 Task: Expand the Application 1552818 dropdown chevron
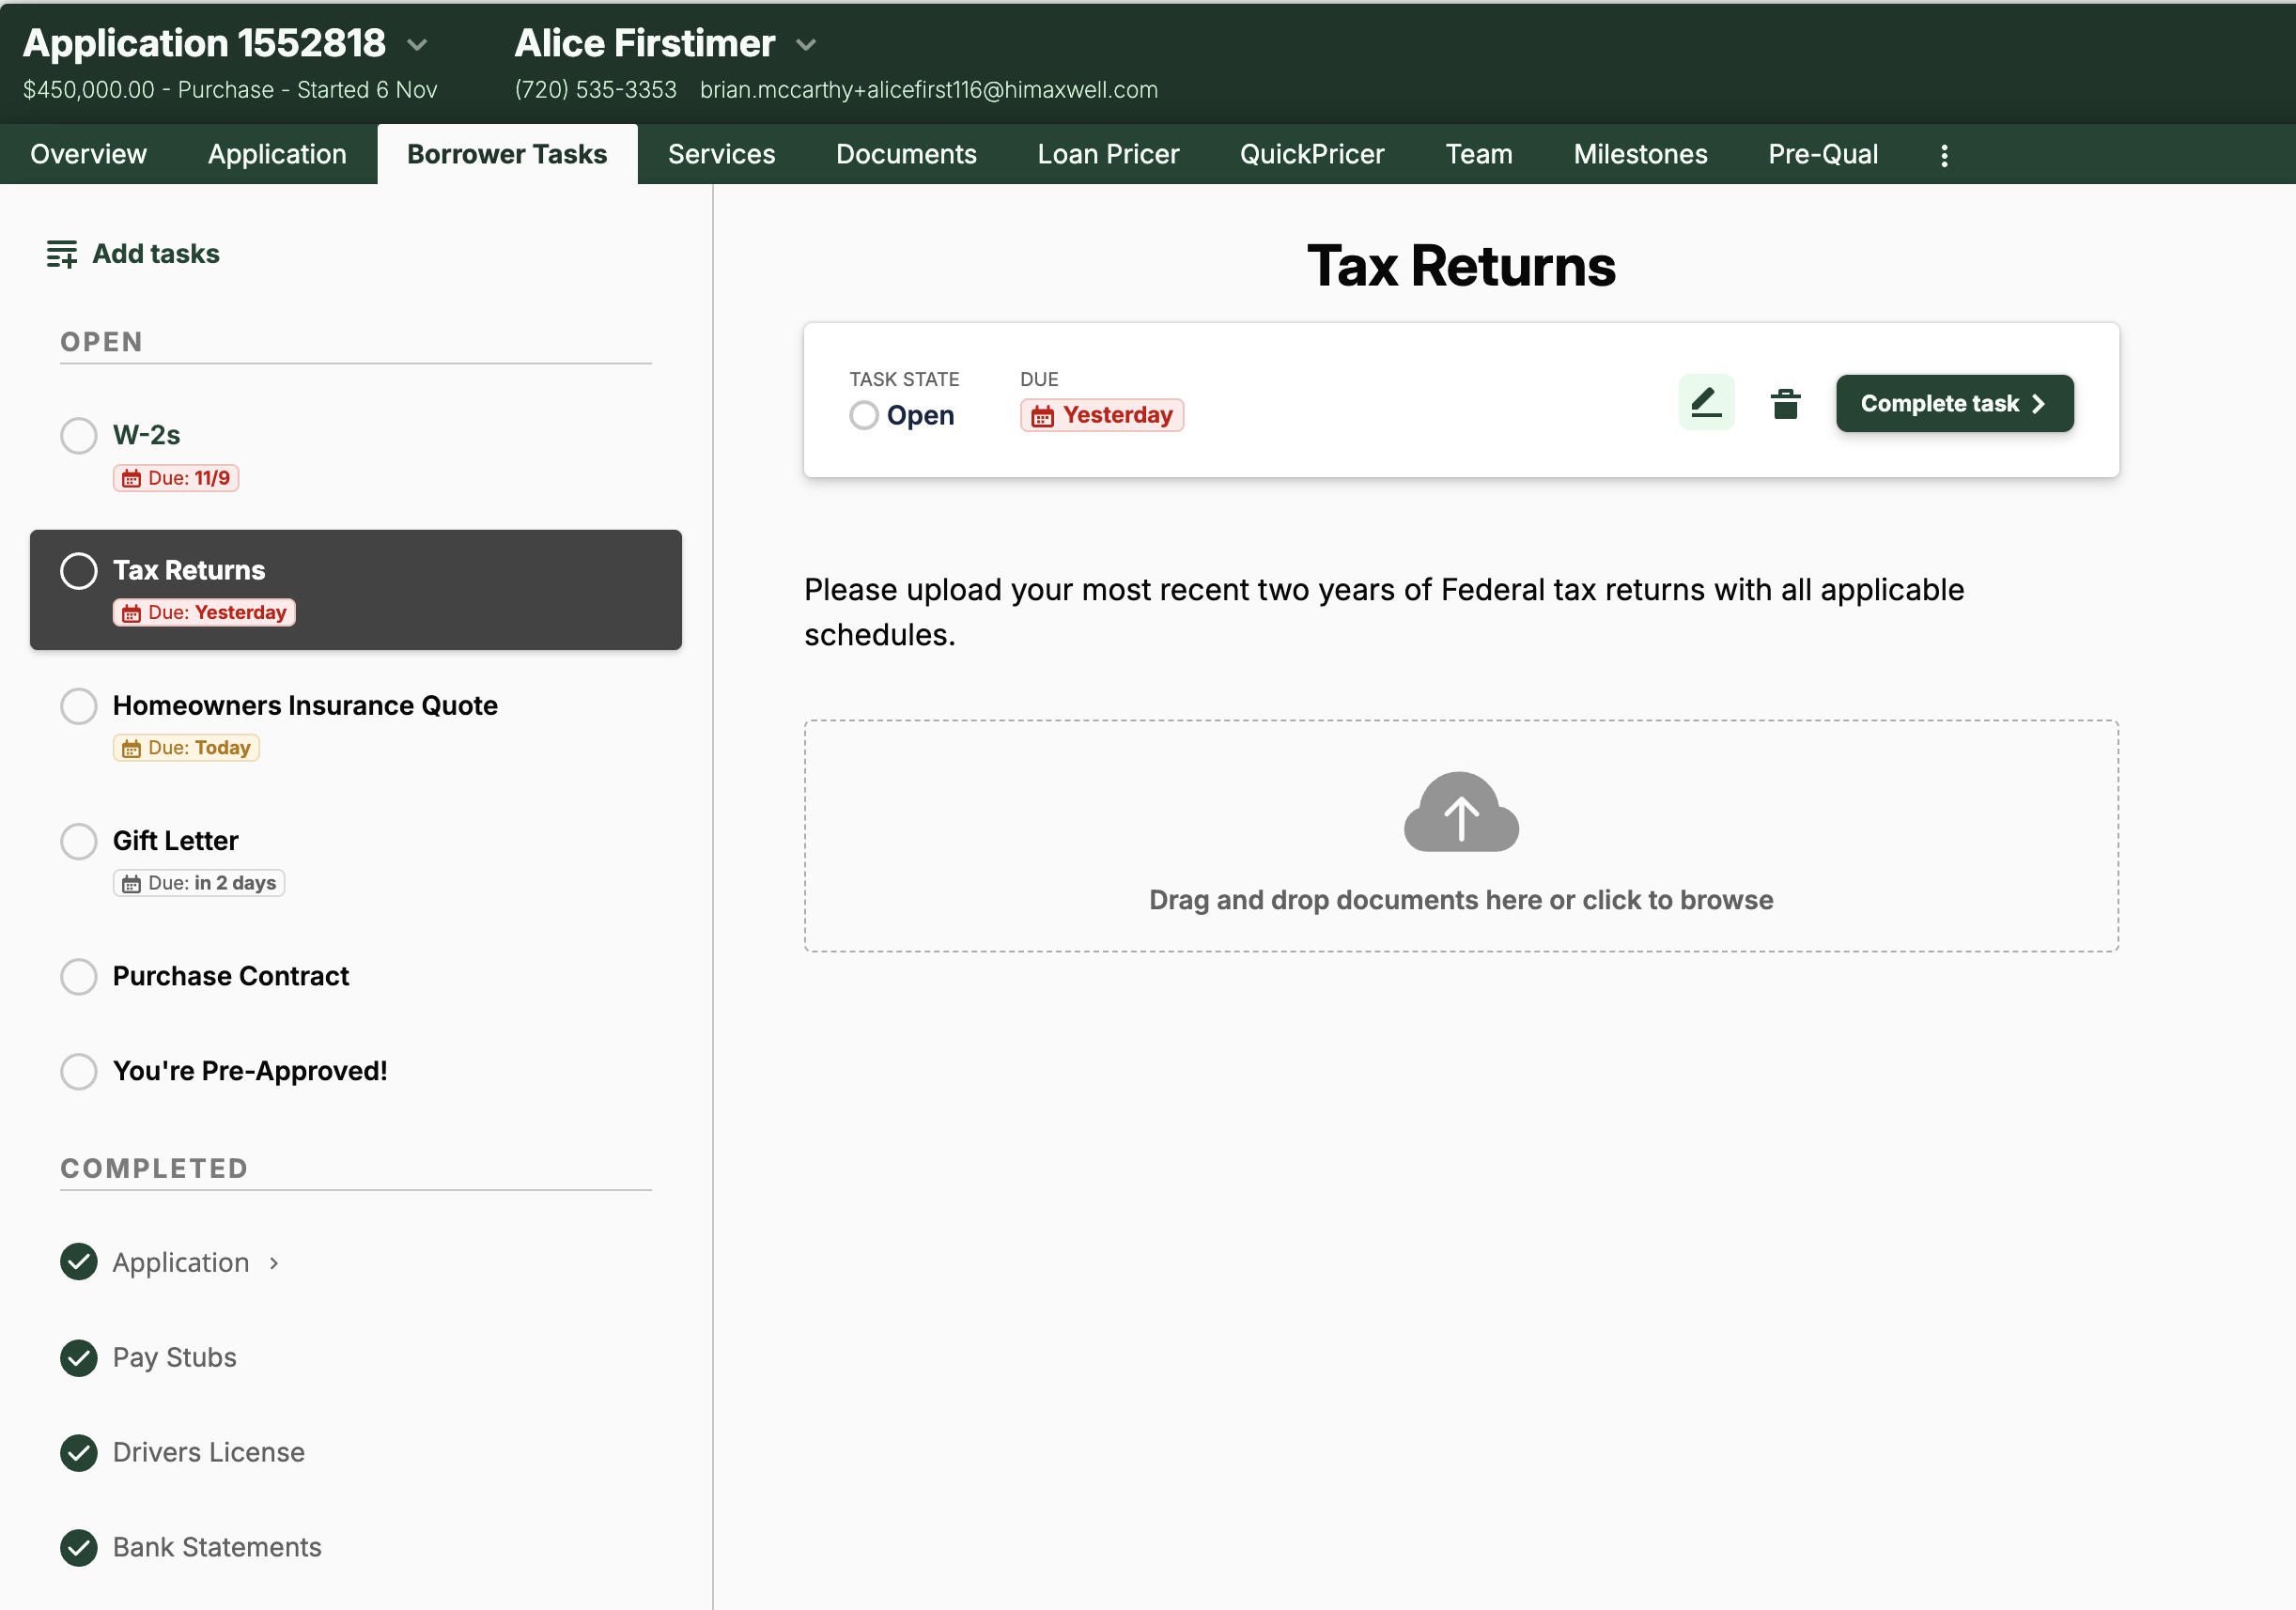coord(418,45)
